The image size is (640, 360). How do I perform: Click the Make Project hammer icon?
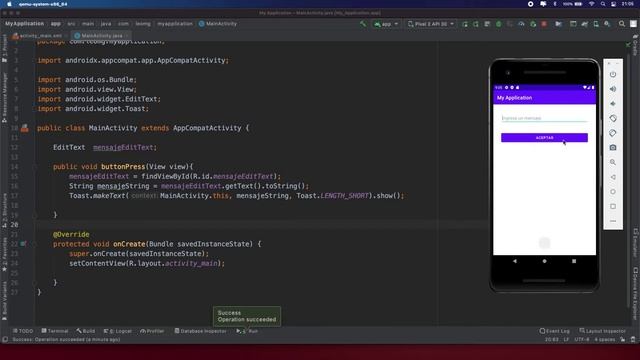[x=363, y=24]
